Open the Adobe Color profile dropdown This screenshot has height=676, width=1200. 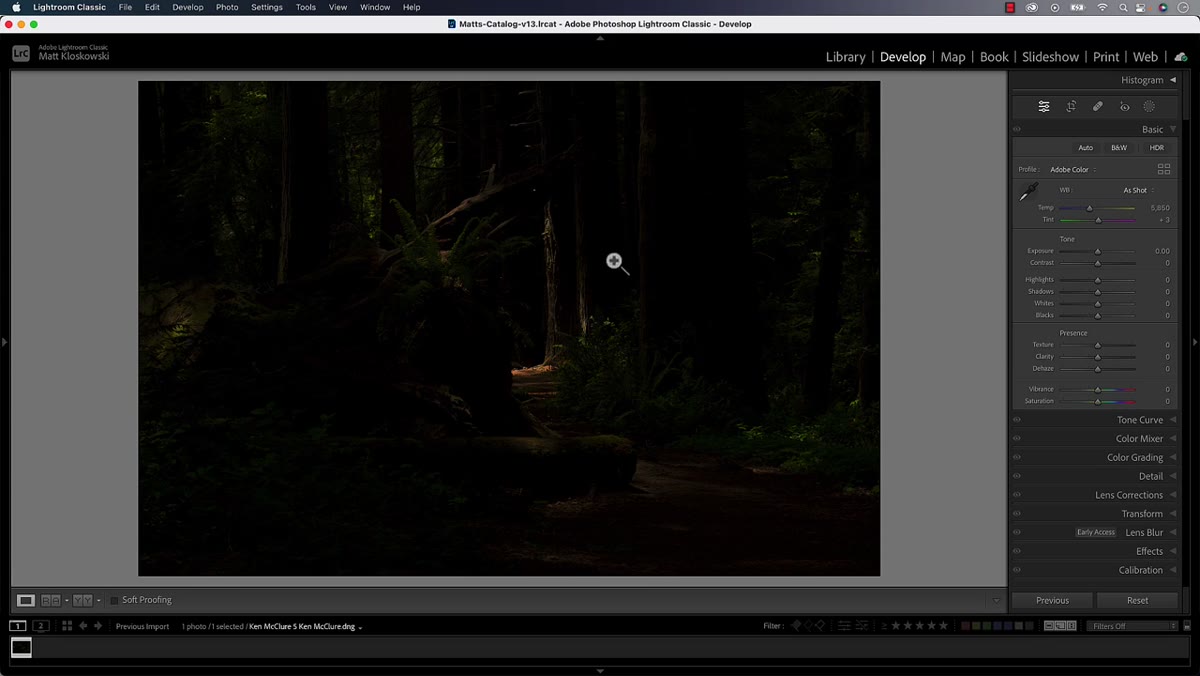click(x=1073, y=170)
